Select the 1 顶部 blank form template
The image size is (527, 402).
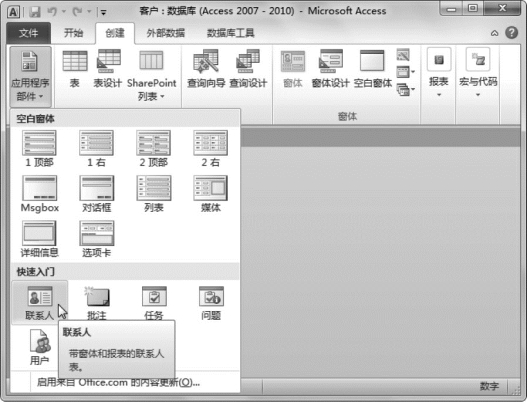pos(39,149)
